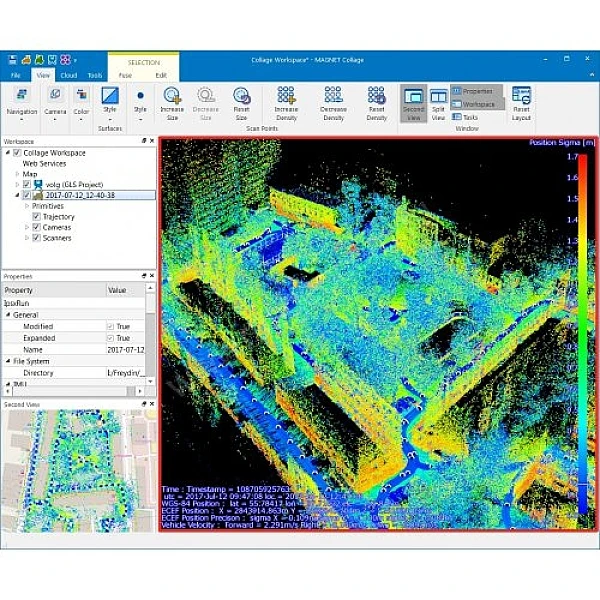600x600 pixels.
Task: Switch to the Cloud ribbon tab
Action: point(69,75)
